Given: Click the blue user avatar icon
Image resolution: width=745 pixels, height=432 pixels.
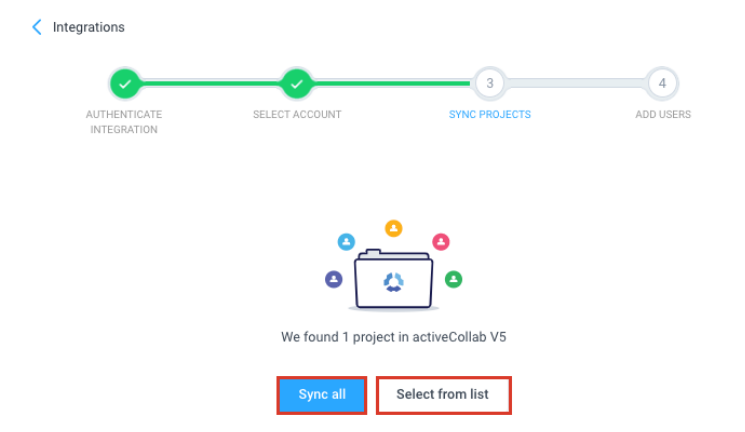Looking at the screenshot, I should click(346, 242).
